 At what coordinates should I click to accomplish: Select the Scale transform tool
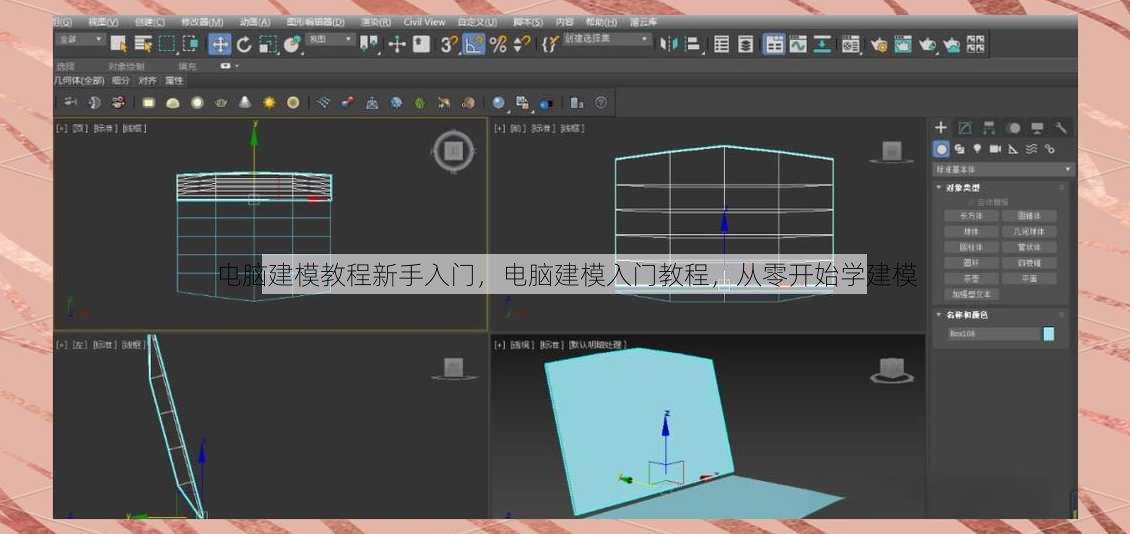point(267,45)
